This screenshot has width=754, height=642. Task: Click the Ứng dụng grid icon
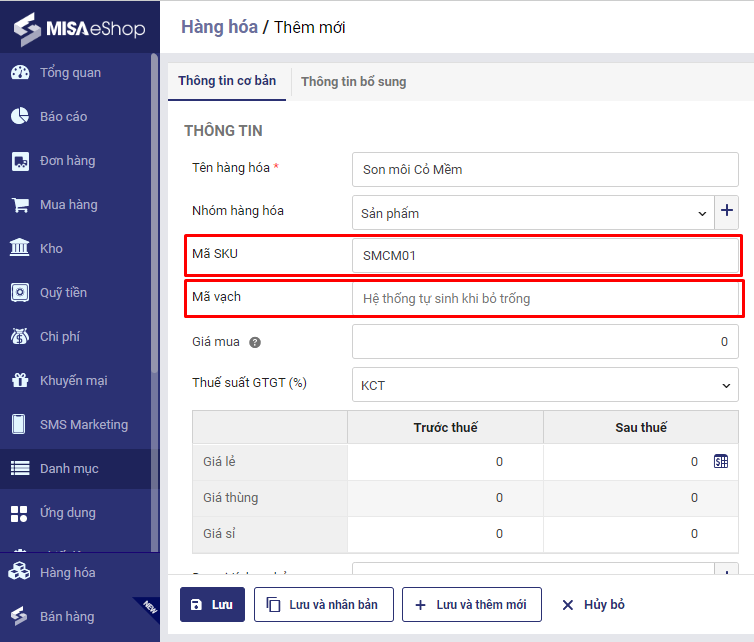coord(19,513)
